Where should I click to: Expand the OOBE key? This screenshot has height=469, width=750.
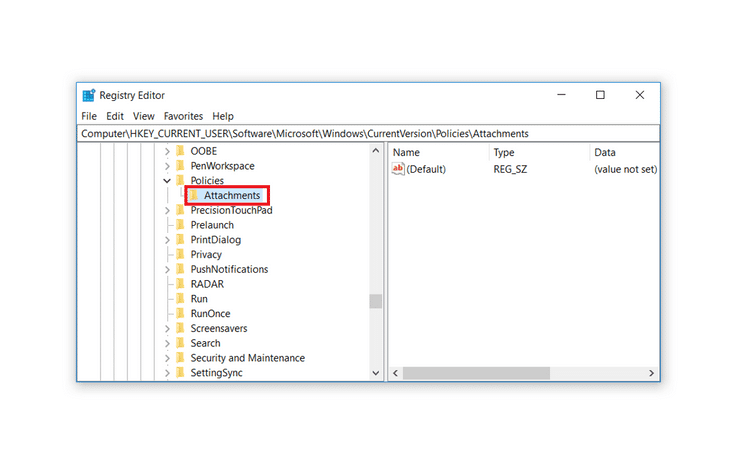point(167,152)
